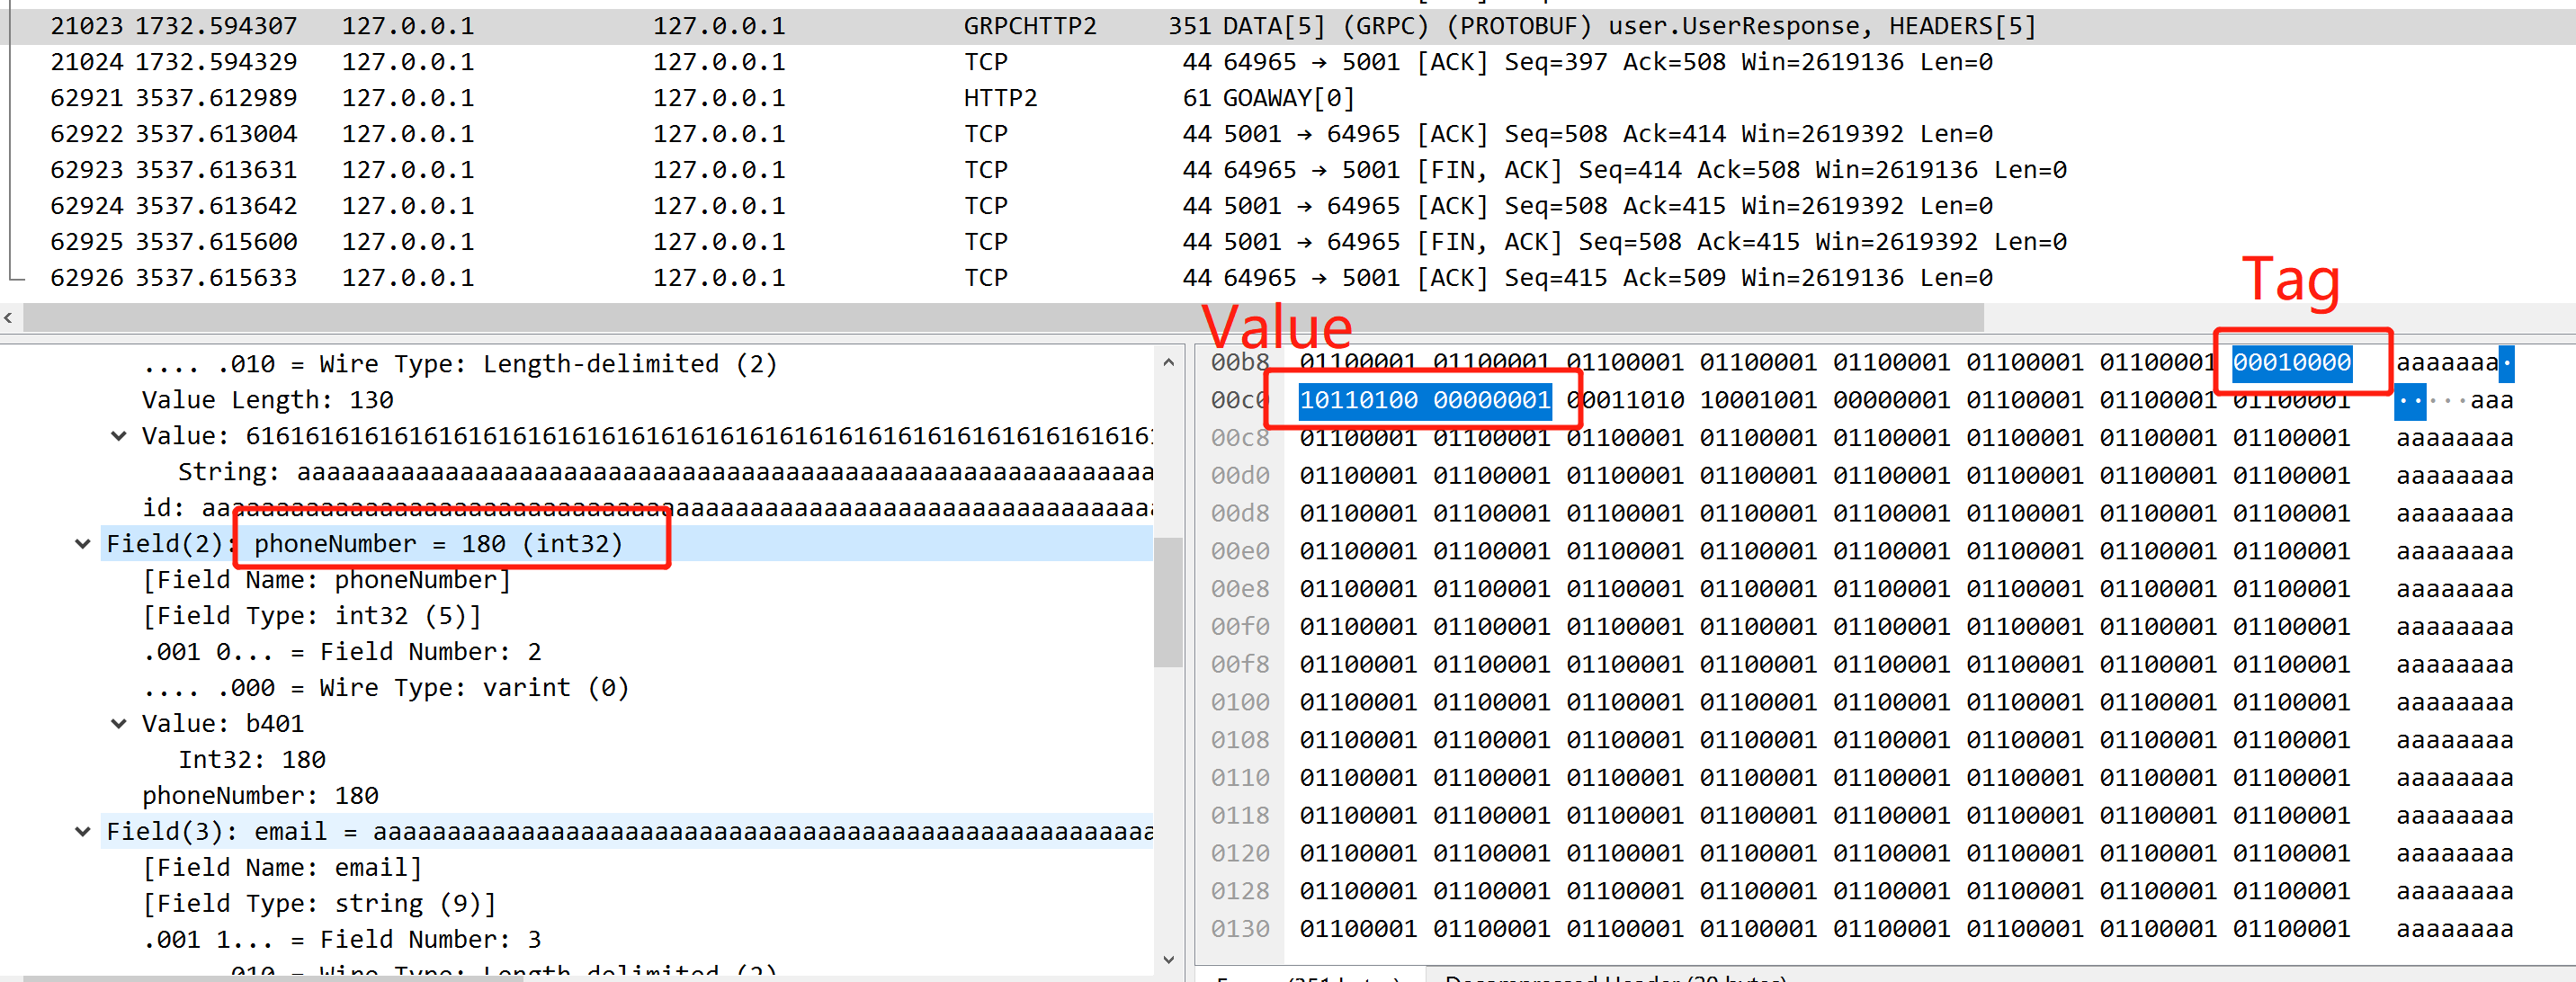Select packet 62923 FIN, ACK row

(1288, 170)
